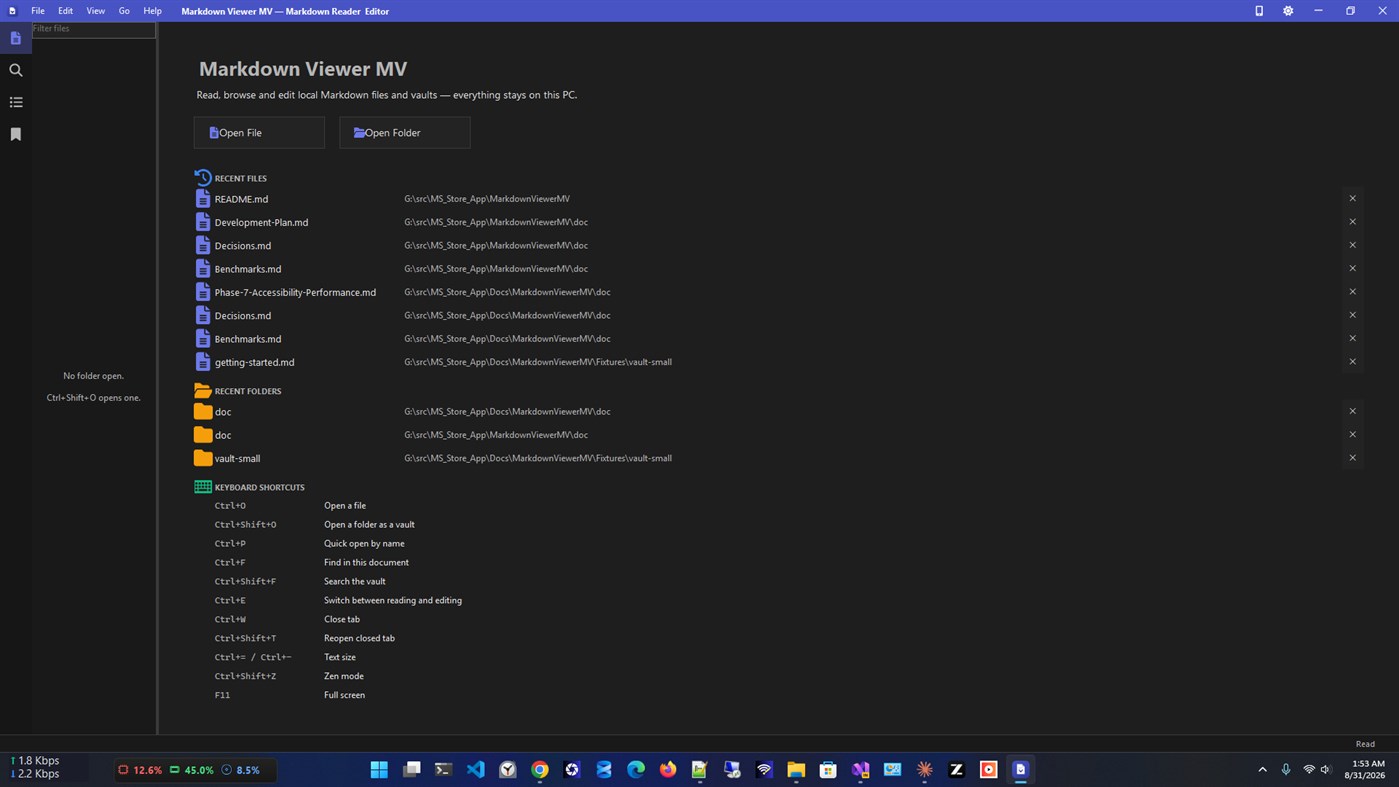The image size is (1399, 787).
Task: Click the Microsoft Store taskbar icon
Action: pyautogui.click(x=828, y=769)
